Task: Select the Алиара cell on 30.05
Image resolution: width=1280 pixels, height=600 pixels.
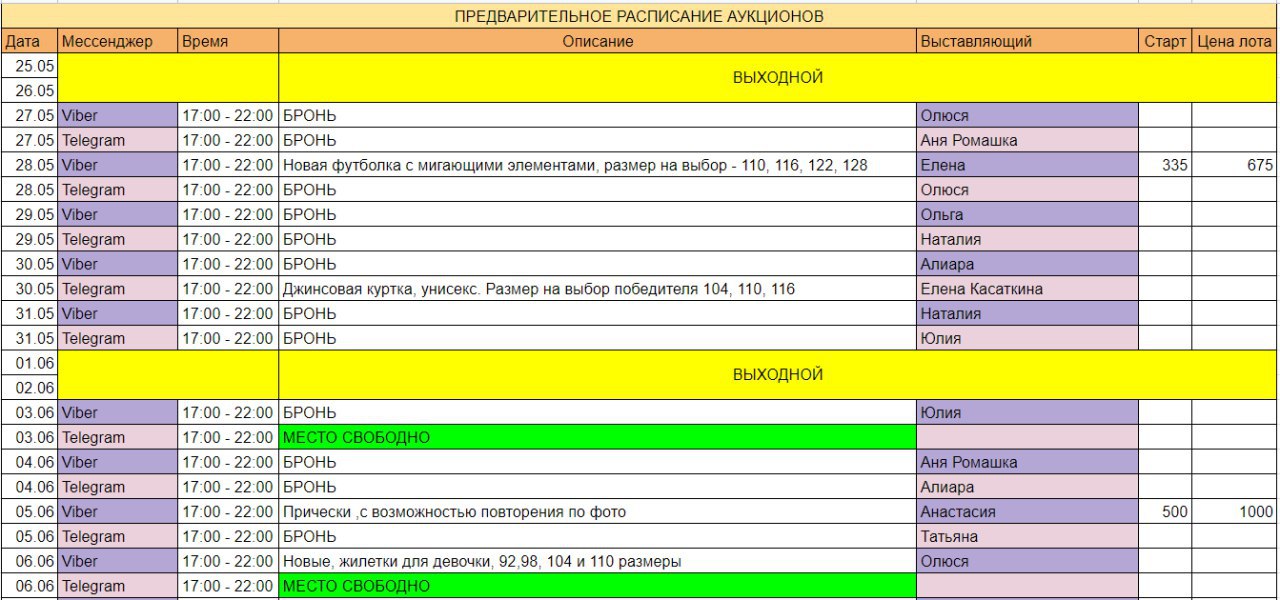Action: tap(1028, 264)
